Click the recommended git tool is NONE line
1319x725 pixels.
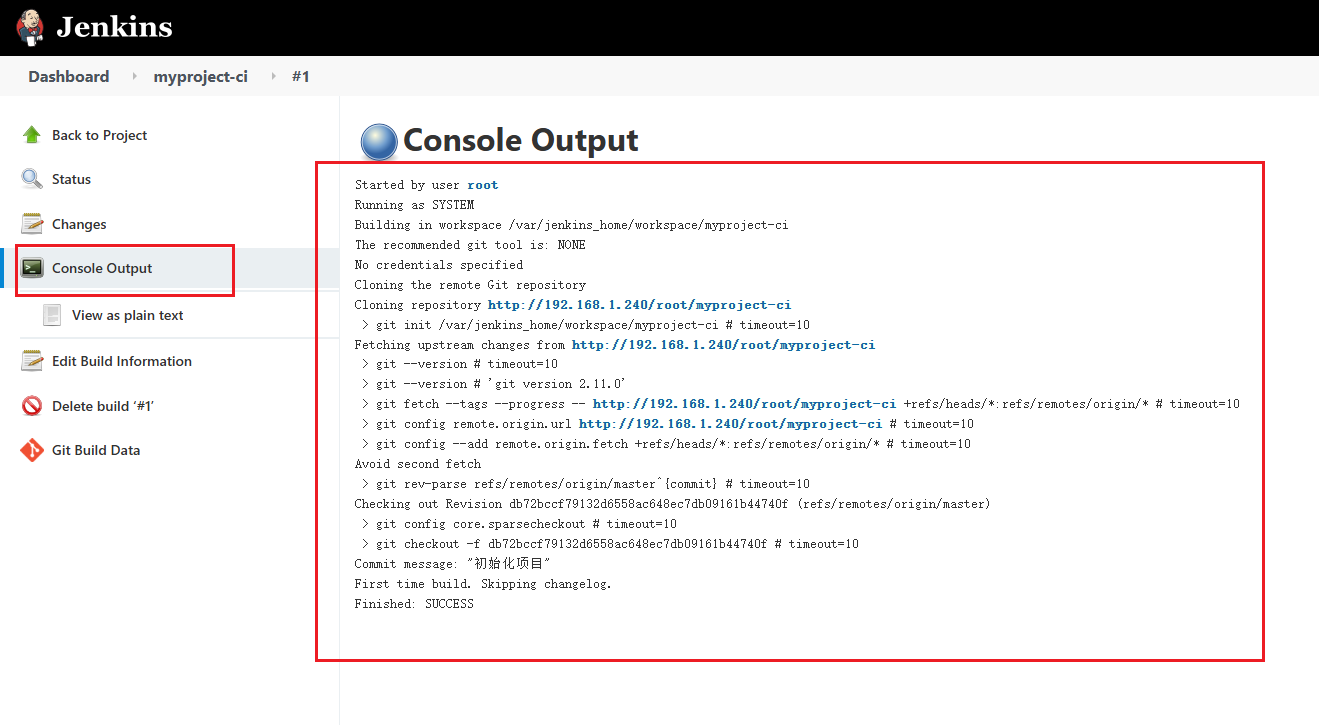470,245
